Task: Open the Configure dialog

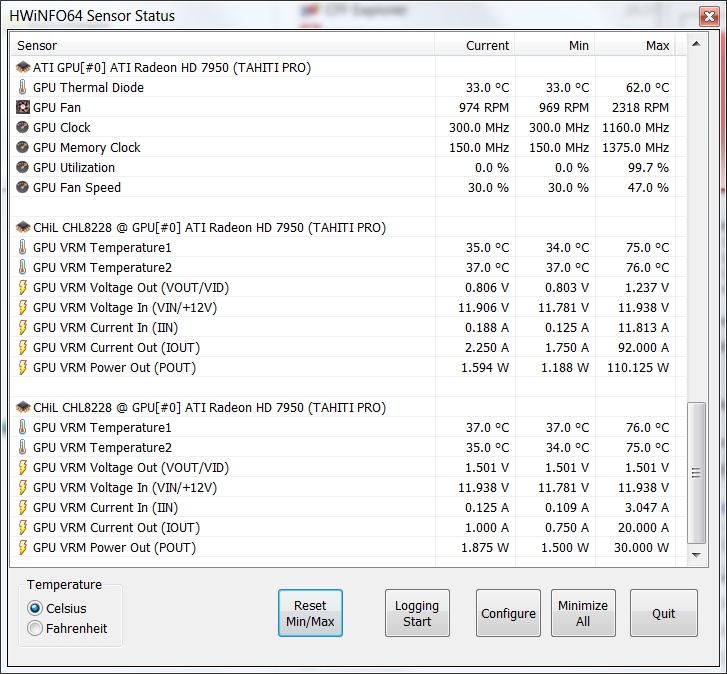Action: click(x=508, y=613)
